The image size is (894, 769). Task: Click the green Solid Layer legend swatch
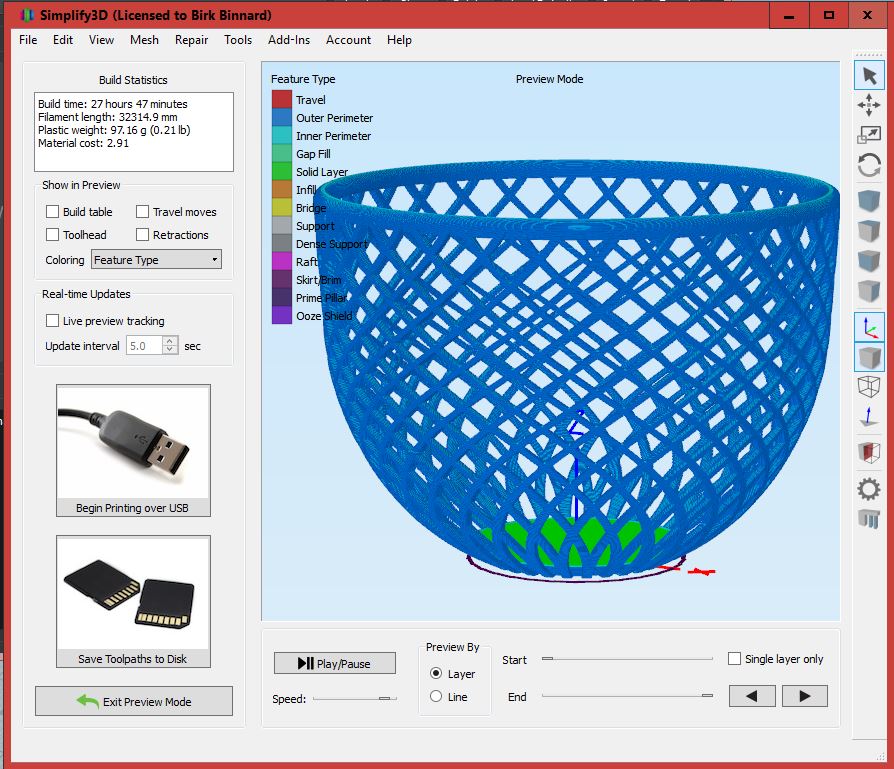tap(282, 171)
